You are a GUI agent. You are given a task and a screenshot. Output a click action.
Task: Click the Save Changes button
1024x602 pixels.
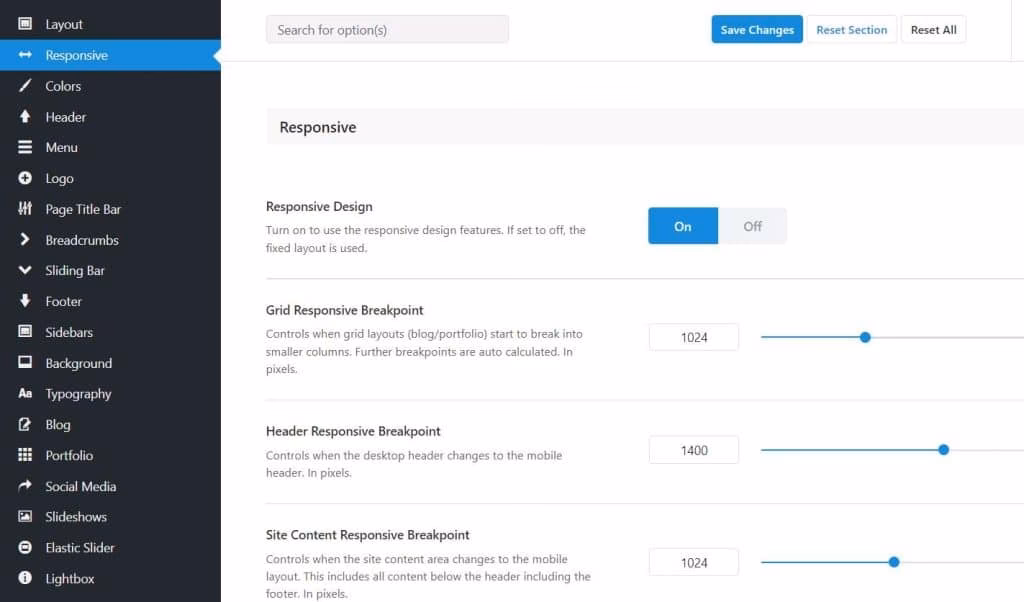click(x=756, y=29)
